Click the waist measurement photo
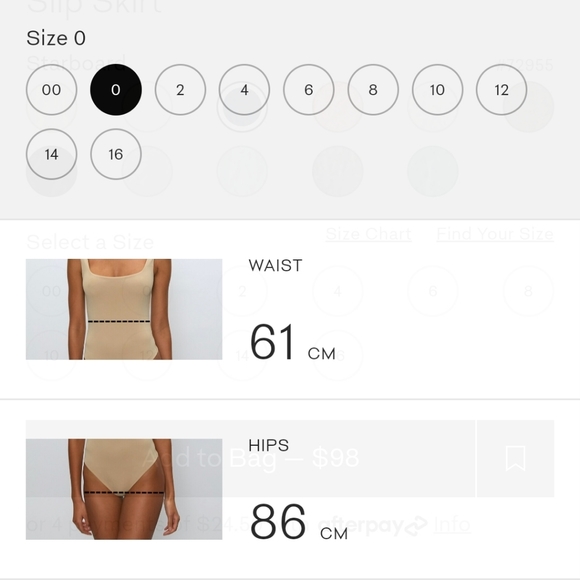The image size is (580, 580). (124, 309)
